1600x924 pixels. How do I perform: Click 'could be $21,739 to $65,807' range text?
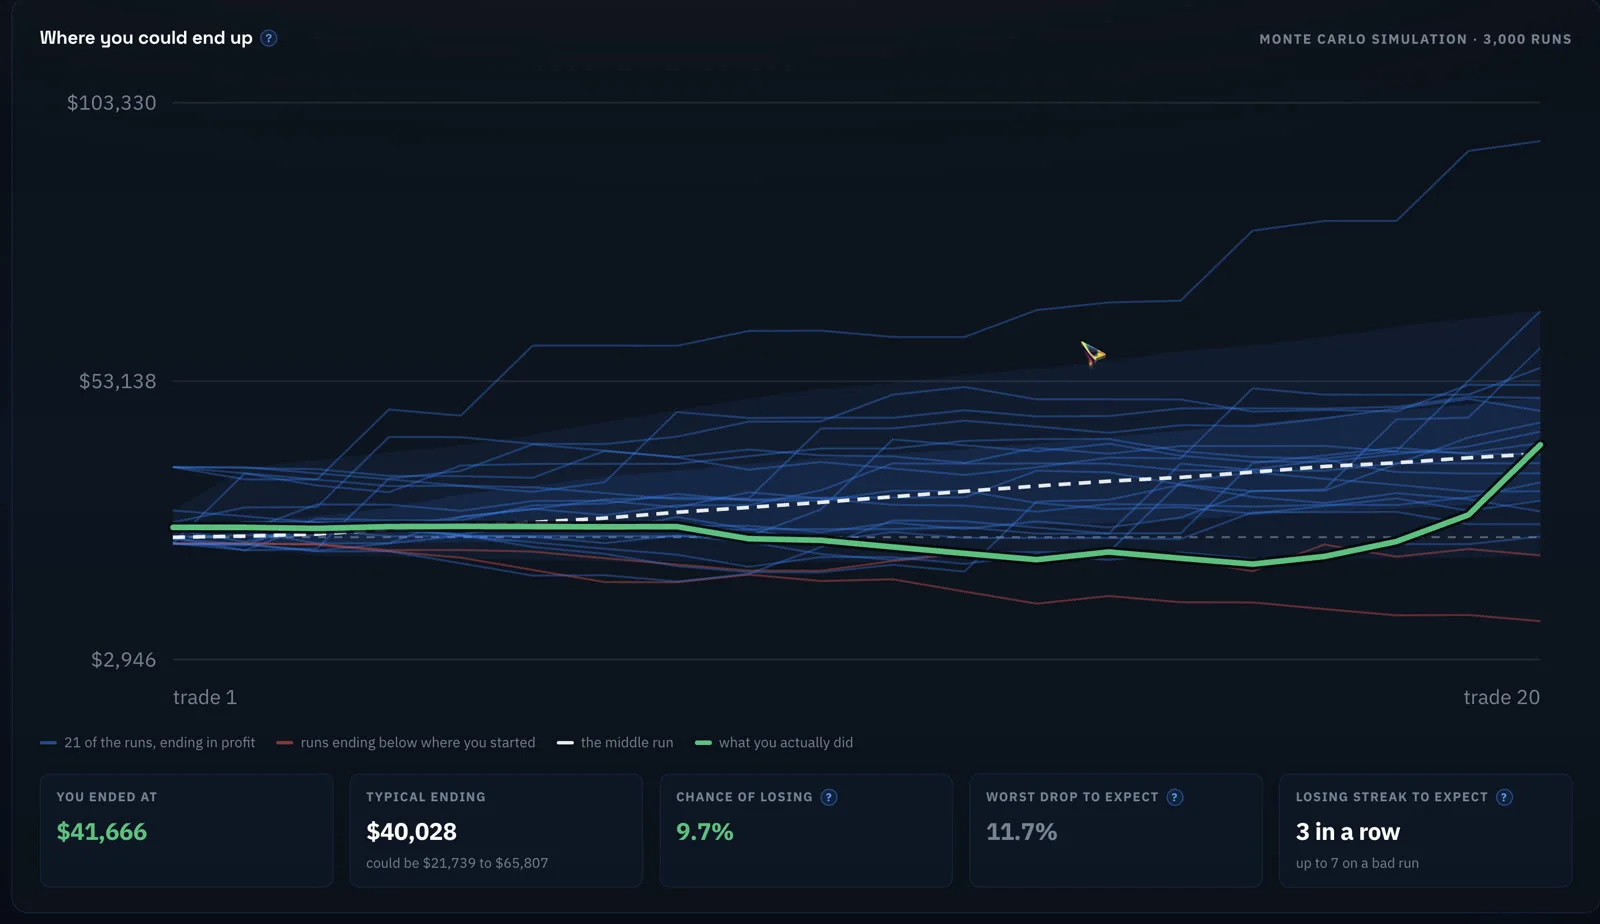[x=457, y=863]
